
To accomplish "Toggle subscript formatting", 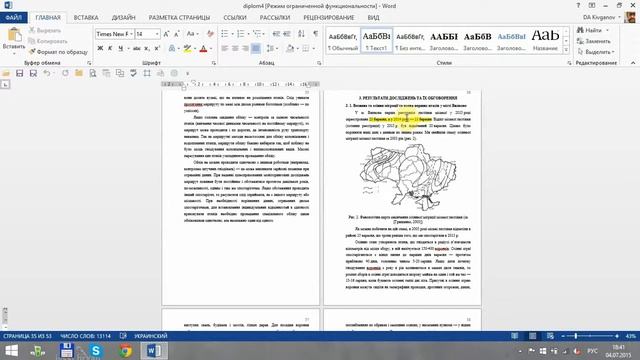I will coord(147,49).
